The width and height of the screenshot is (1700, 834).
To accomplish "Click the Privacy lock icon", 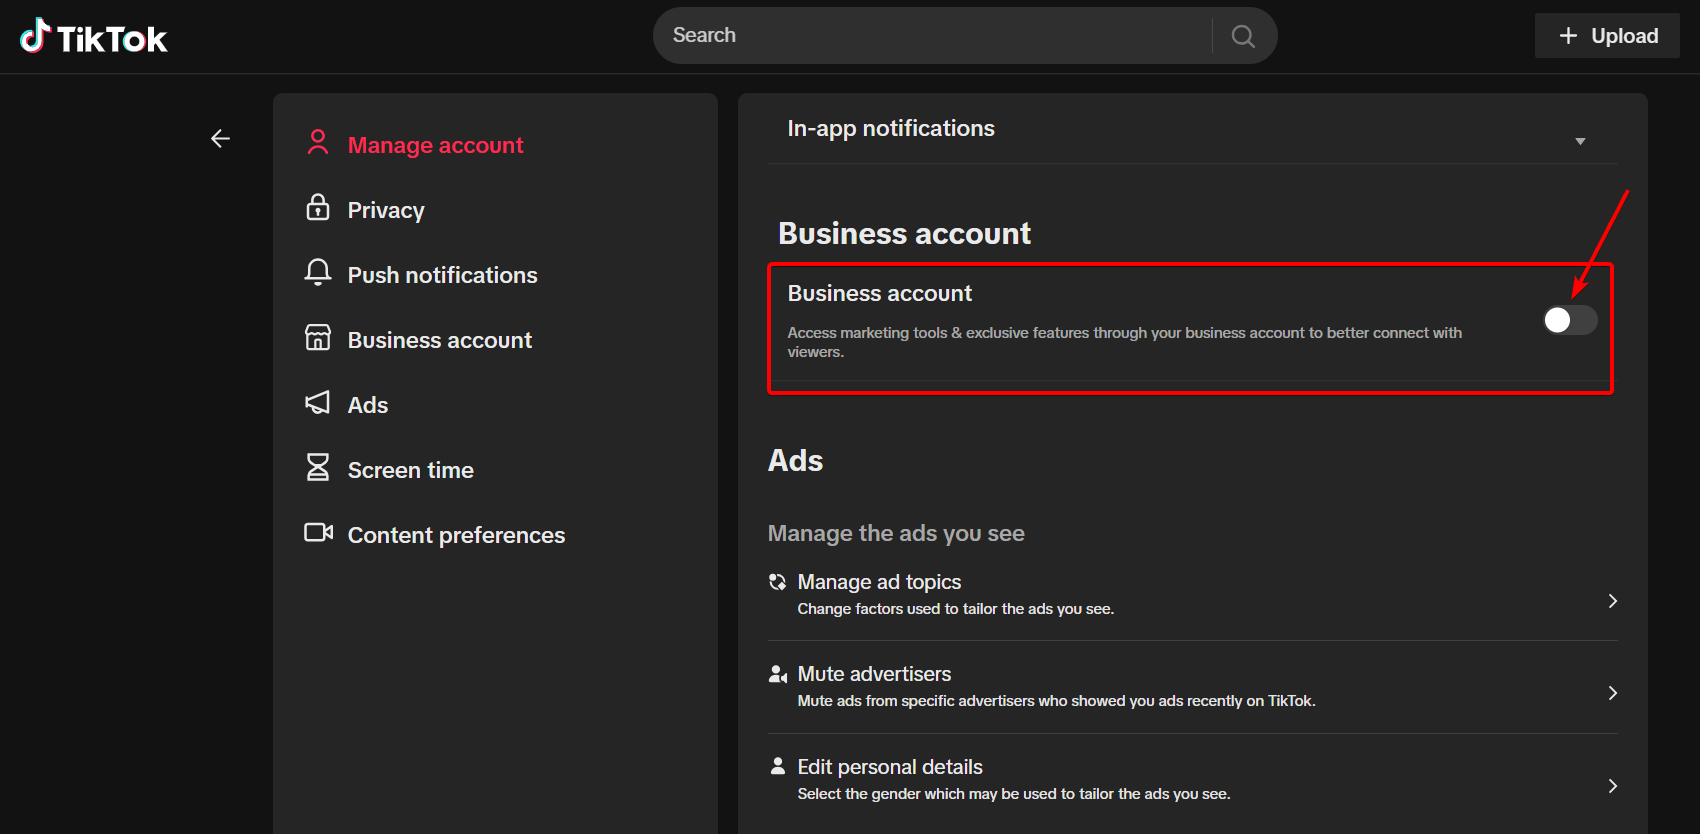I will [x=318, y=207].
